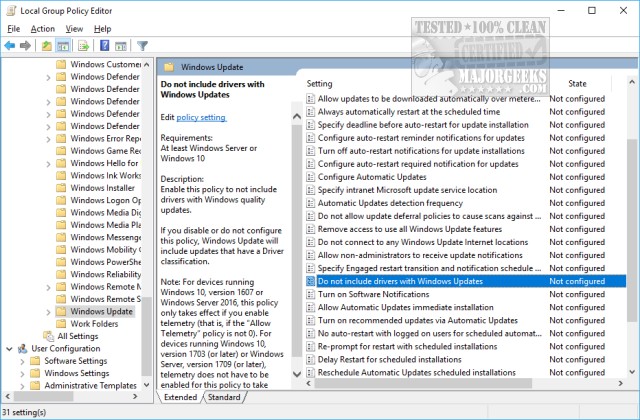
Task: Select 'Windows Messenge' tree item
Action: click(x=105, y=237)
